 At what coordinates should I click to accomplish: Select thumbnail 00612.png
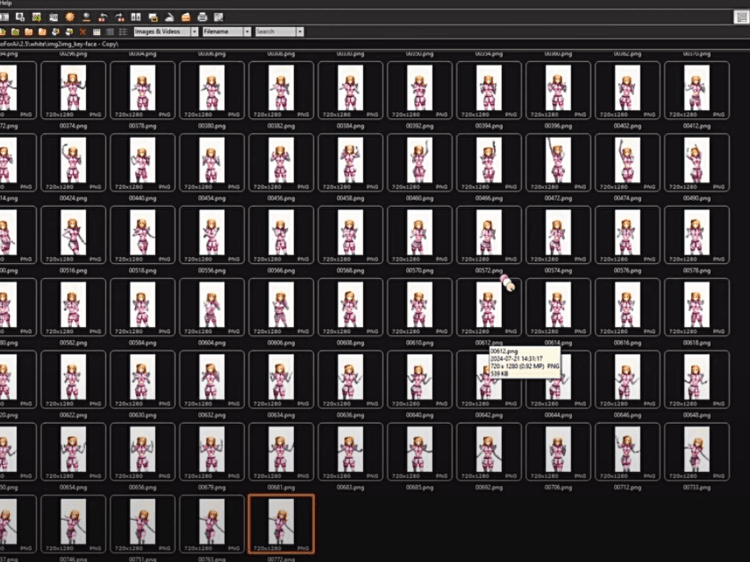click(489, 307)
